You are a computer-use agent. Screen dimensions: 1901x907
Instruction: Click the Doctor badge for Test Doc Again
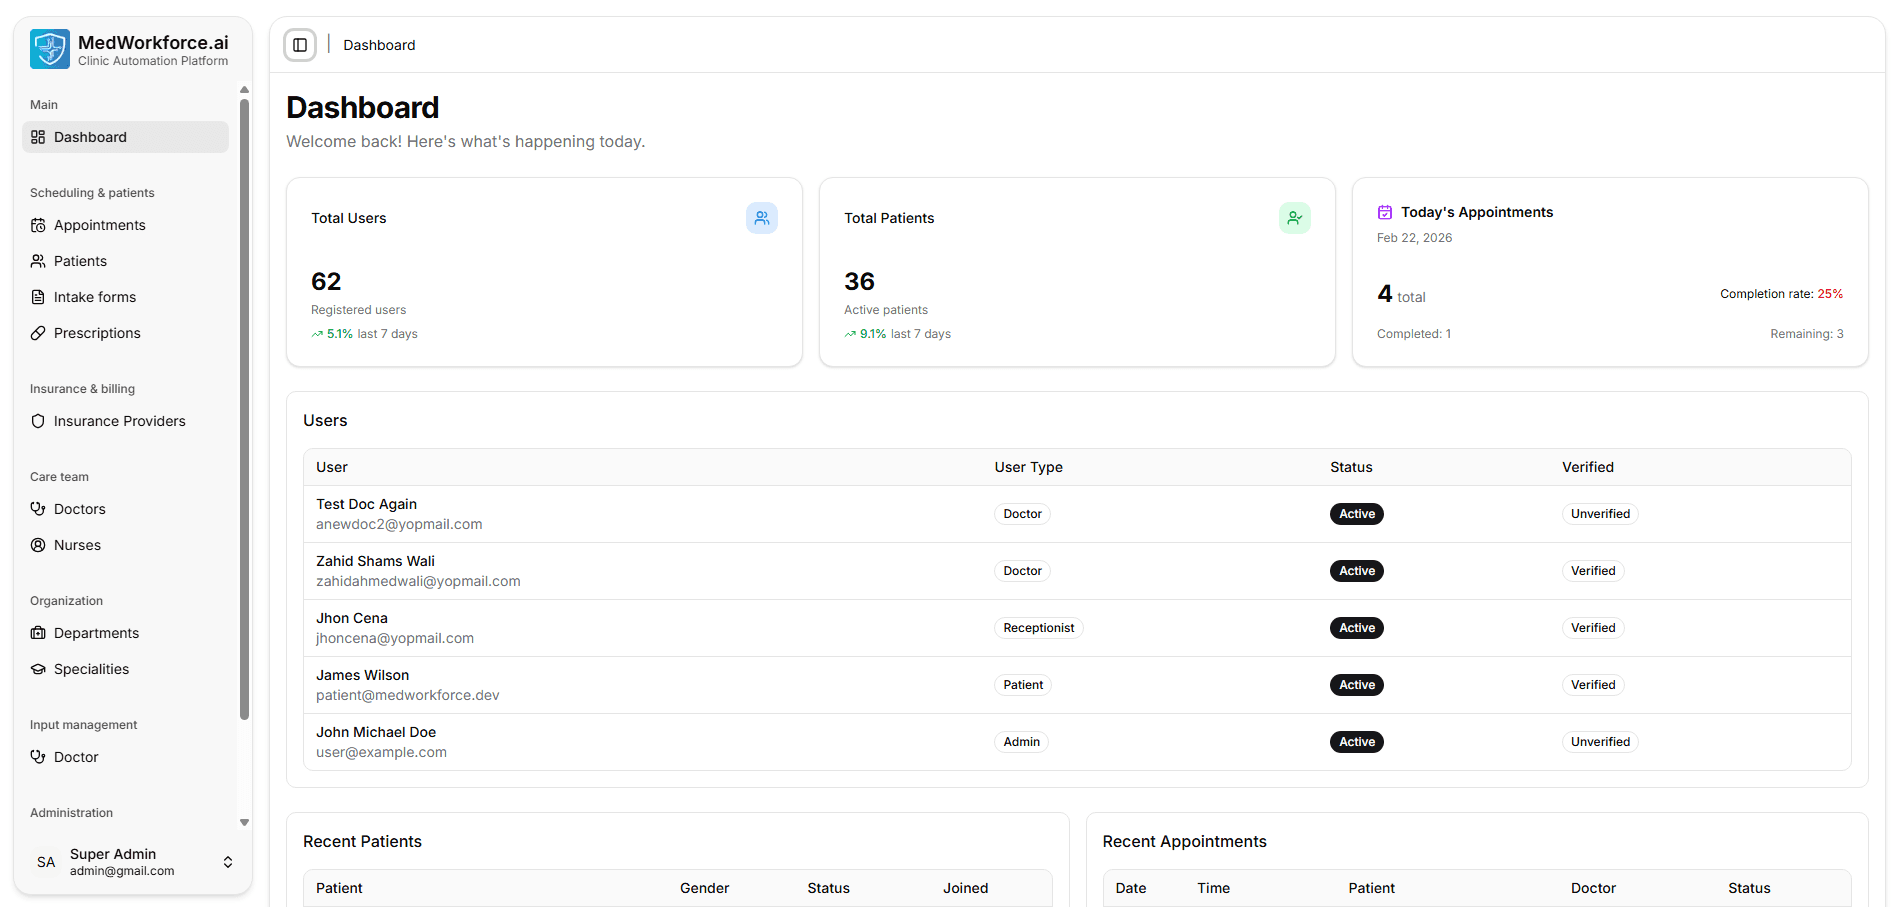(1022, 513)
